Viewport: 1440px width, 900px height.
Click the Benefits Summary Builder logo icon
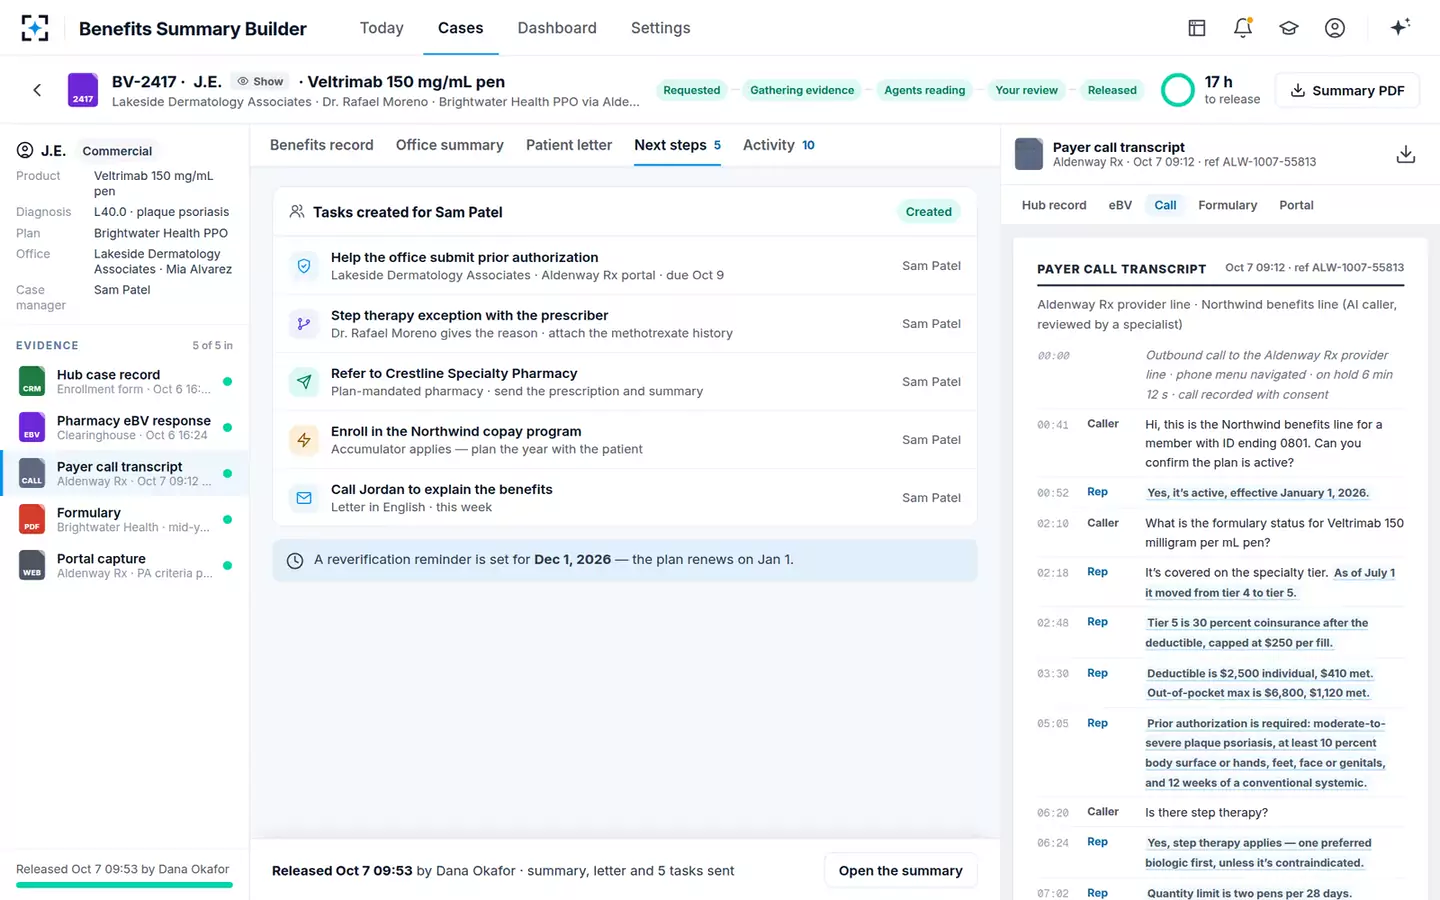coord(35,28)
